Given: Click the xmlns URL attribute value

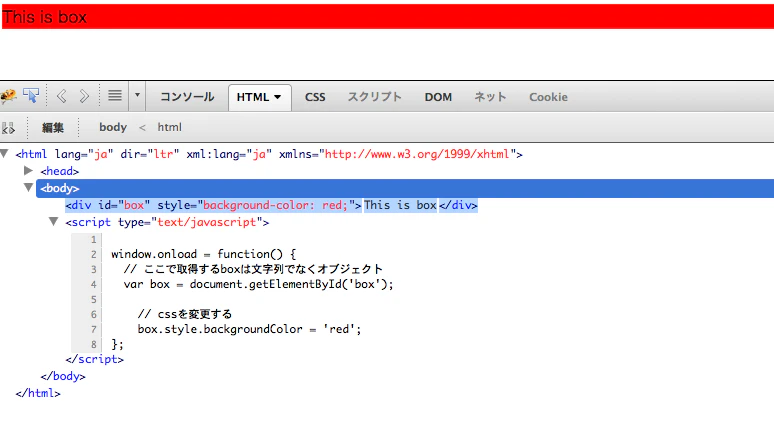Looking at the screenshot, I should tap(417, 154).
